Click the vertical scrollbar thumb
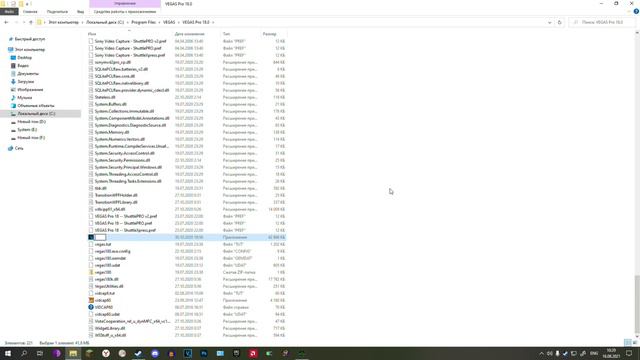The width and height of the screenshot is (640, 360). [x=637, y=304]
